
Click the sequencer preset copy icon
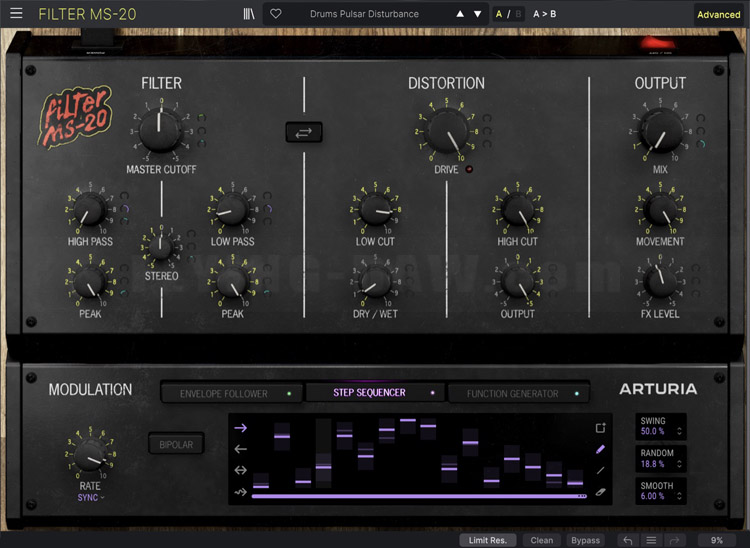tap(601, 427)
